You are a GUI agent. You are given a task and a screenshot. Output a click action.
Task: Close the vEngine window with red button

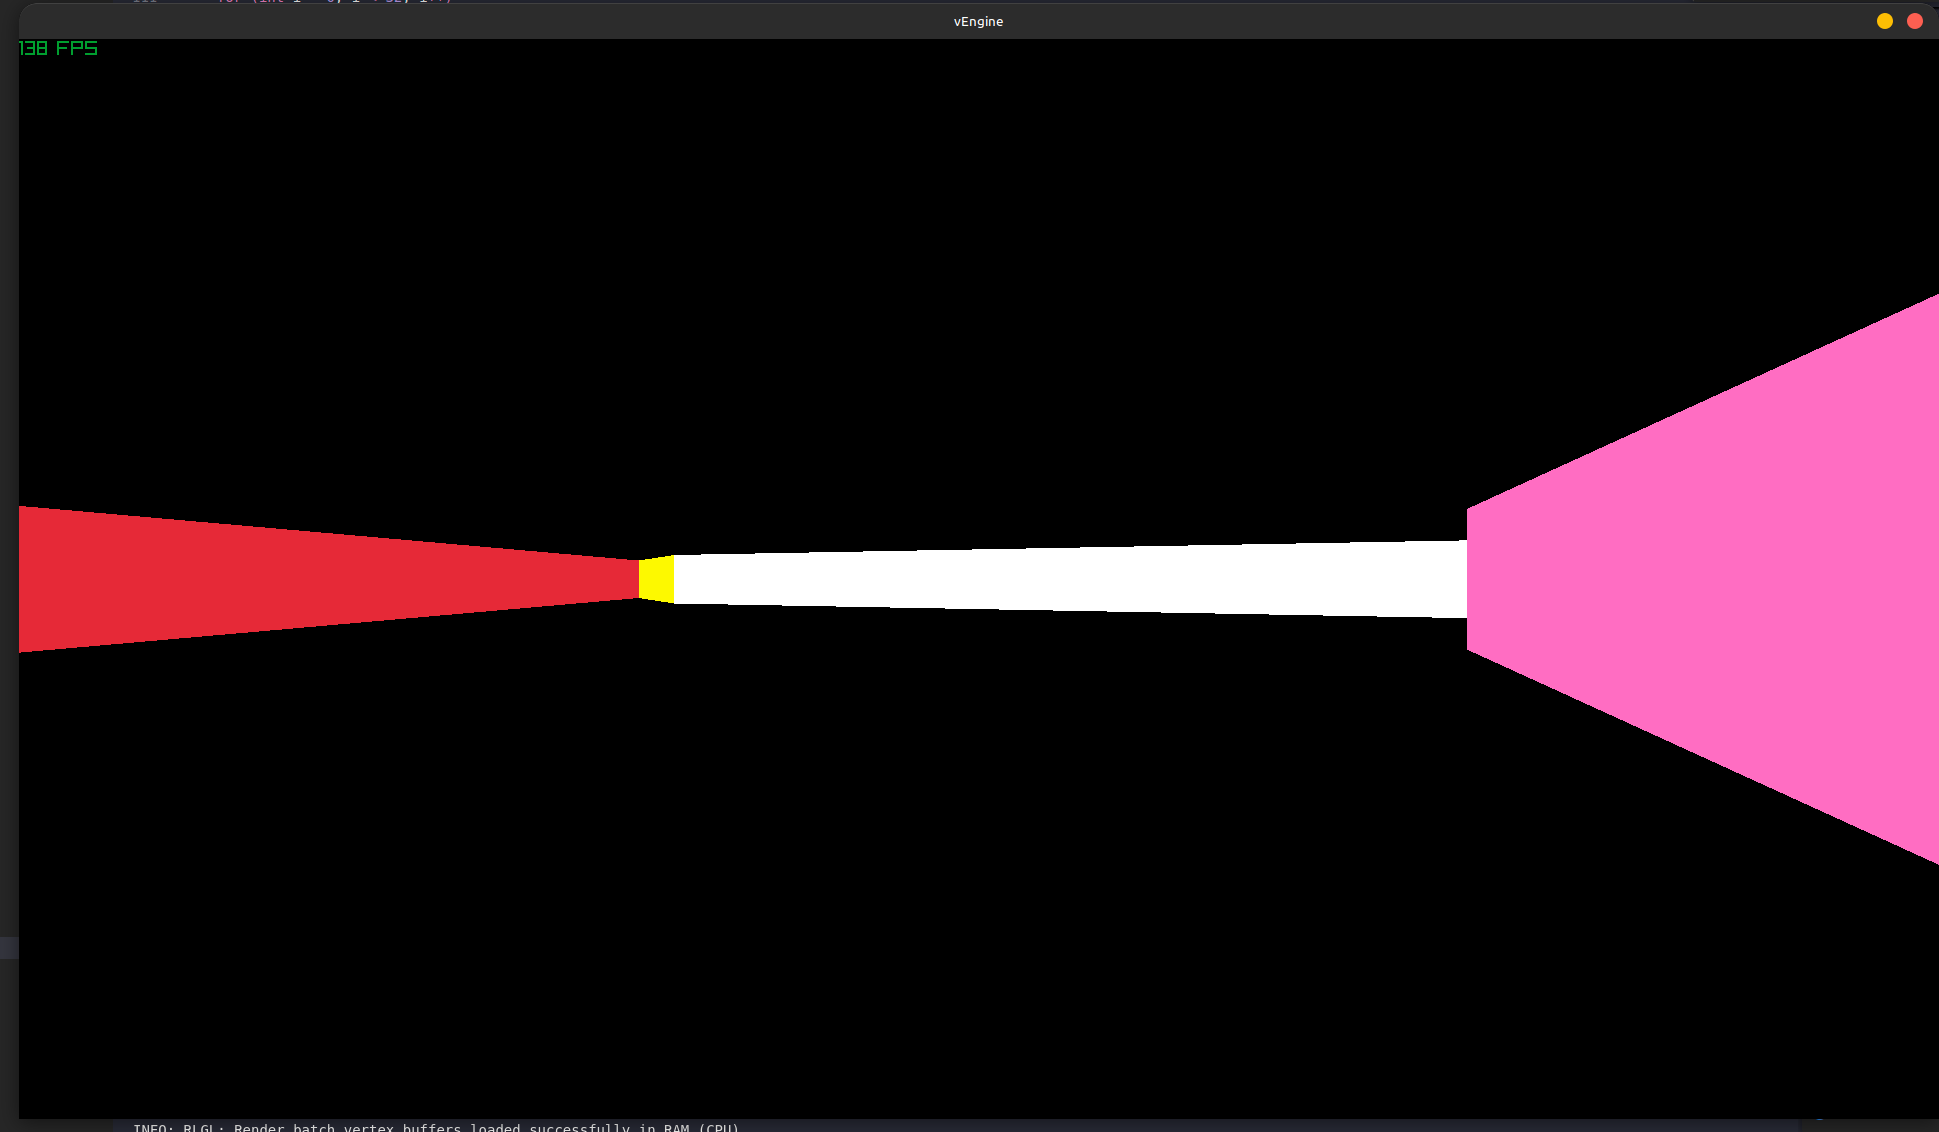click(1915, 21)
